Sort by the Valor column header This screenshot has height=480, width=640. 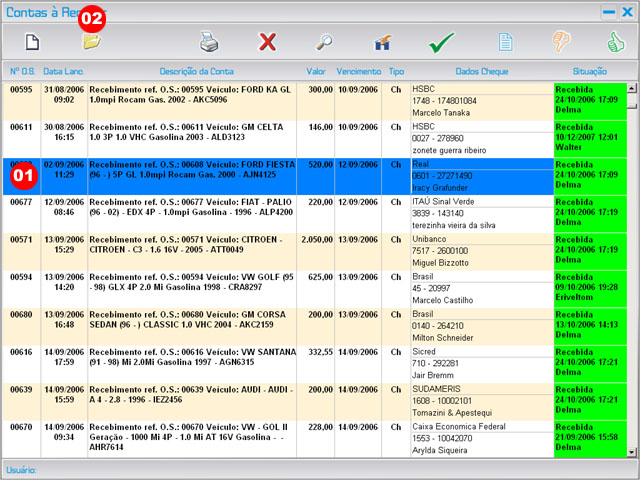(316, 72)
